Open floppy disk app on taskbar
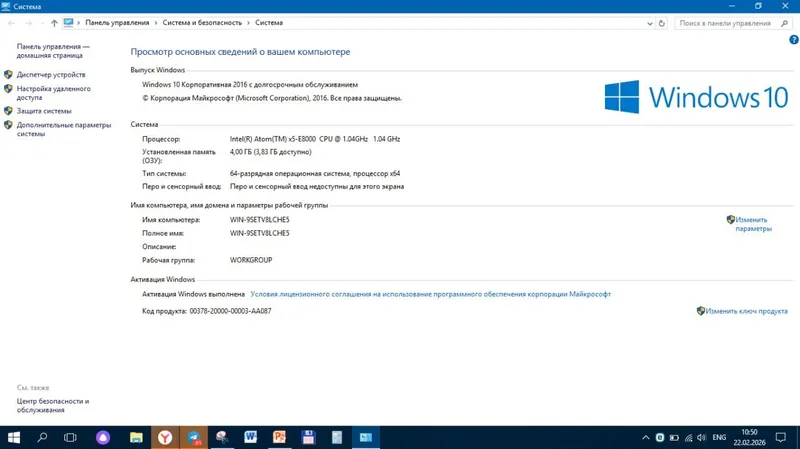Viewport: 800px width, 449px height. [x=308, y=437]
